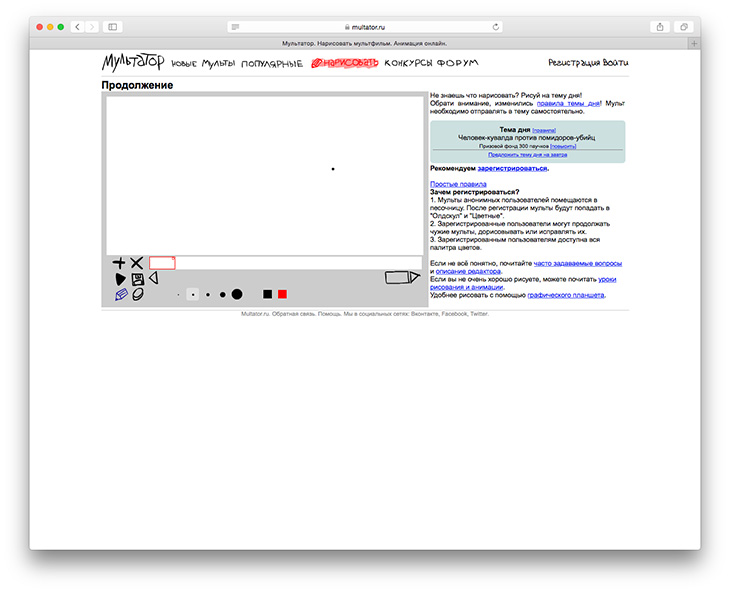Choose the black color swatch
Viewport: 730px width, 592px height.
[x=267, y=294]
